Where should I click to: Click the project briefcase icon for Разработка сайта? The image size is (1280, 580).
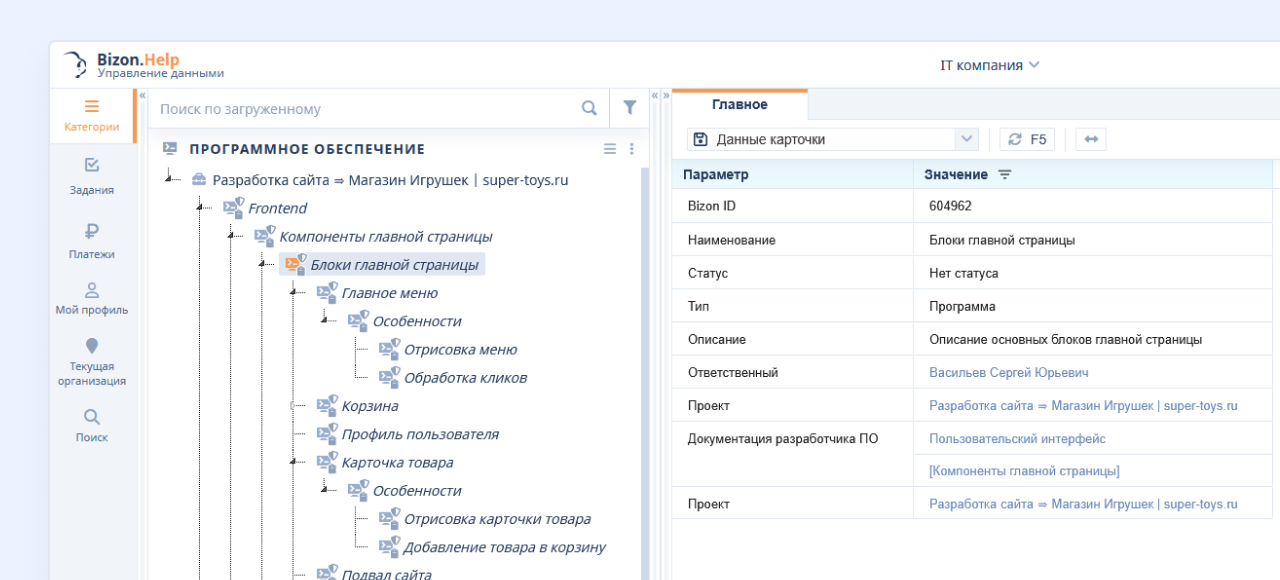198,180
